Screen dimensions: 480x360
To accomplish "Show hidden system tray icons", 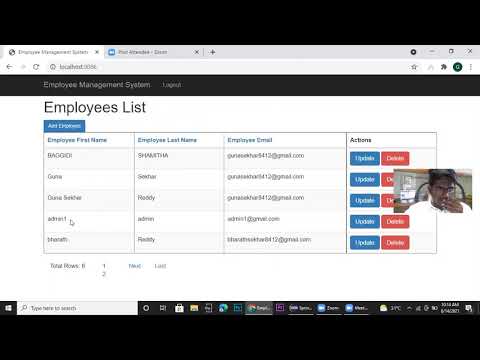I will pyautogui.click(x=409, y=308).
